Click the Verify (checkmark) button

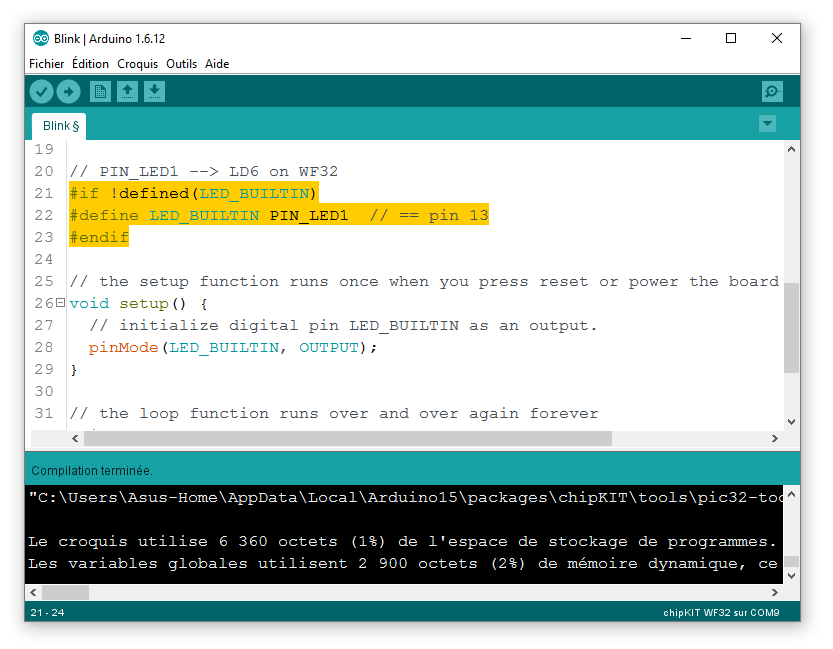pyautogui.click(x=41, y=92)
